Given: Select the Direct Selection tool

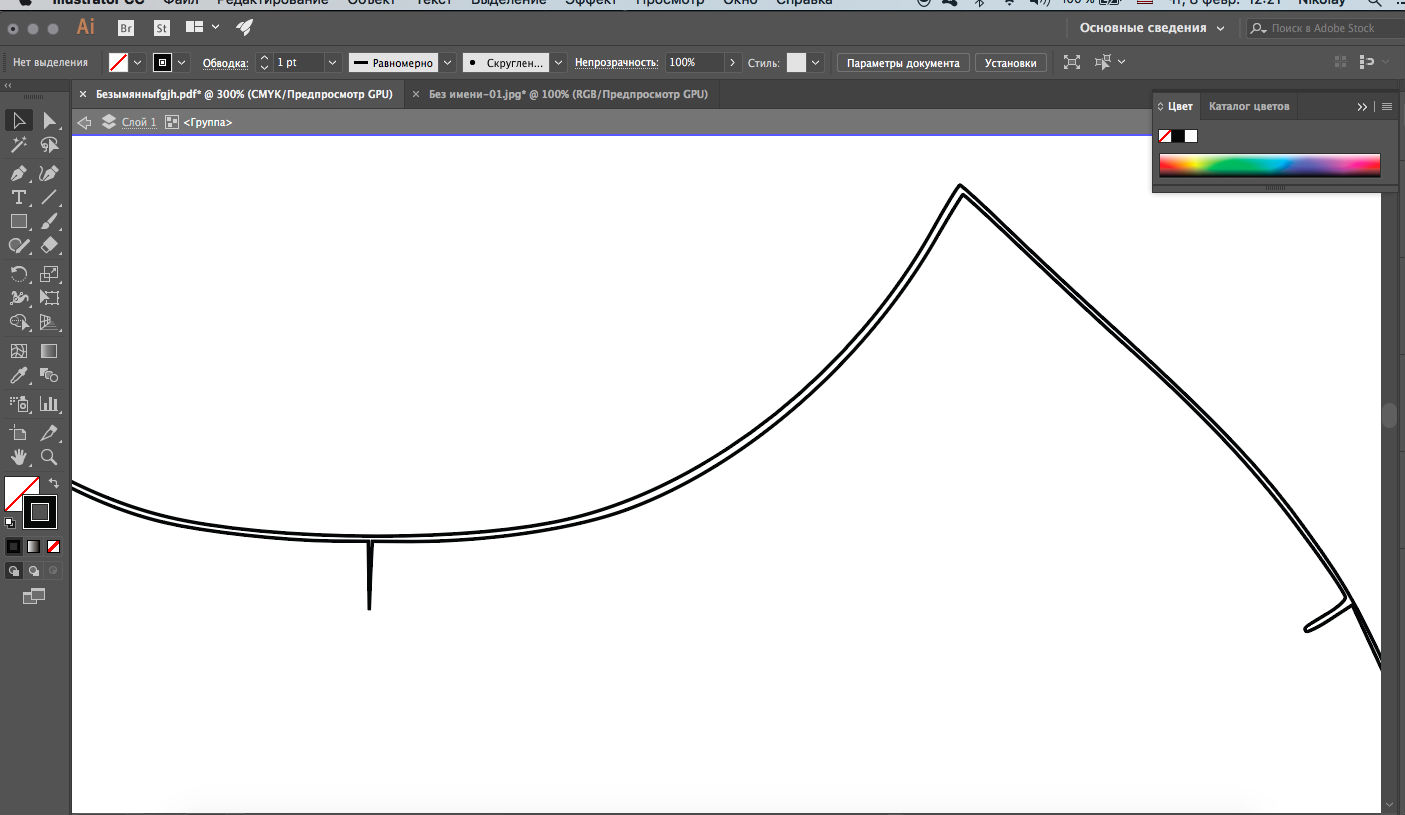Looking at the screenshot, I should click(49, 121).
